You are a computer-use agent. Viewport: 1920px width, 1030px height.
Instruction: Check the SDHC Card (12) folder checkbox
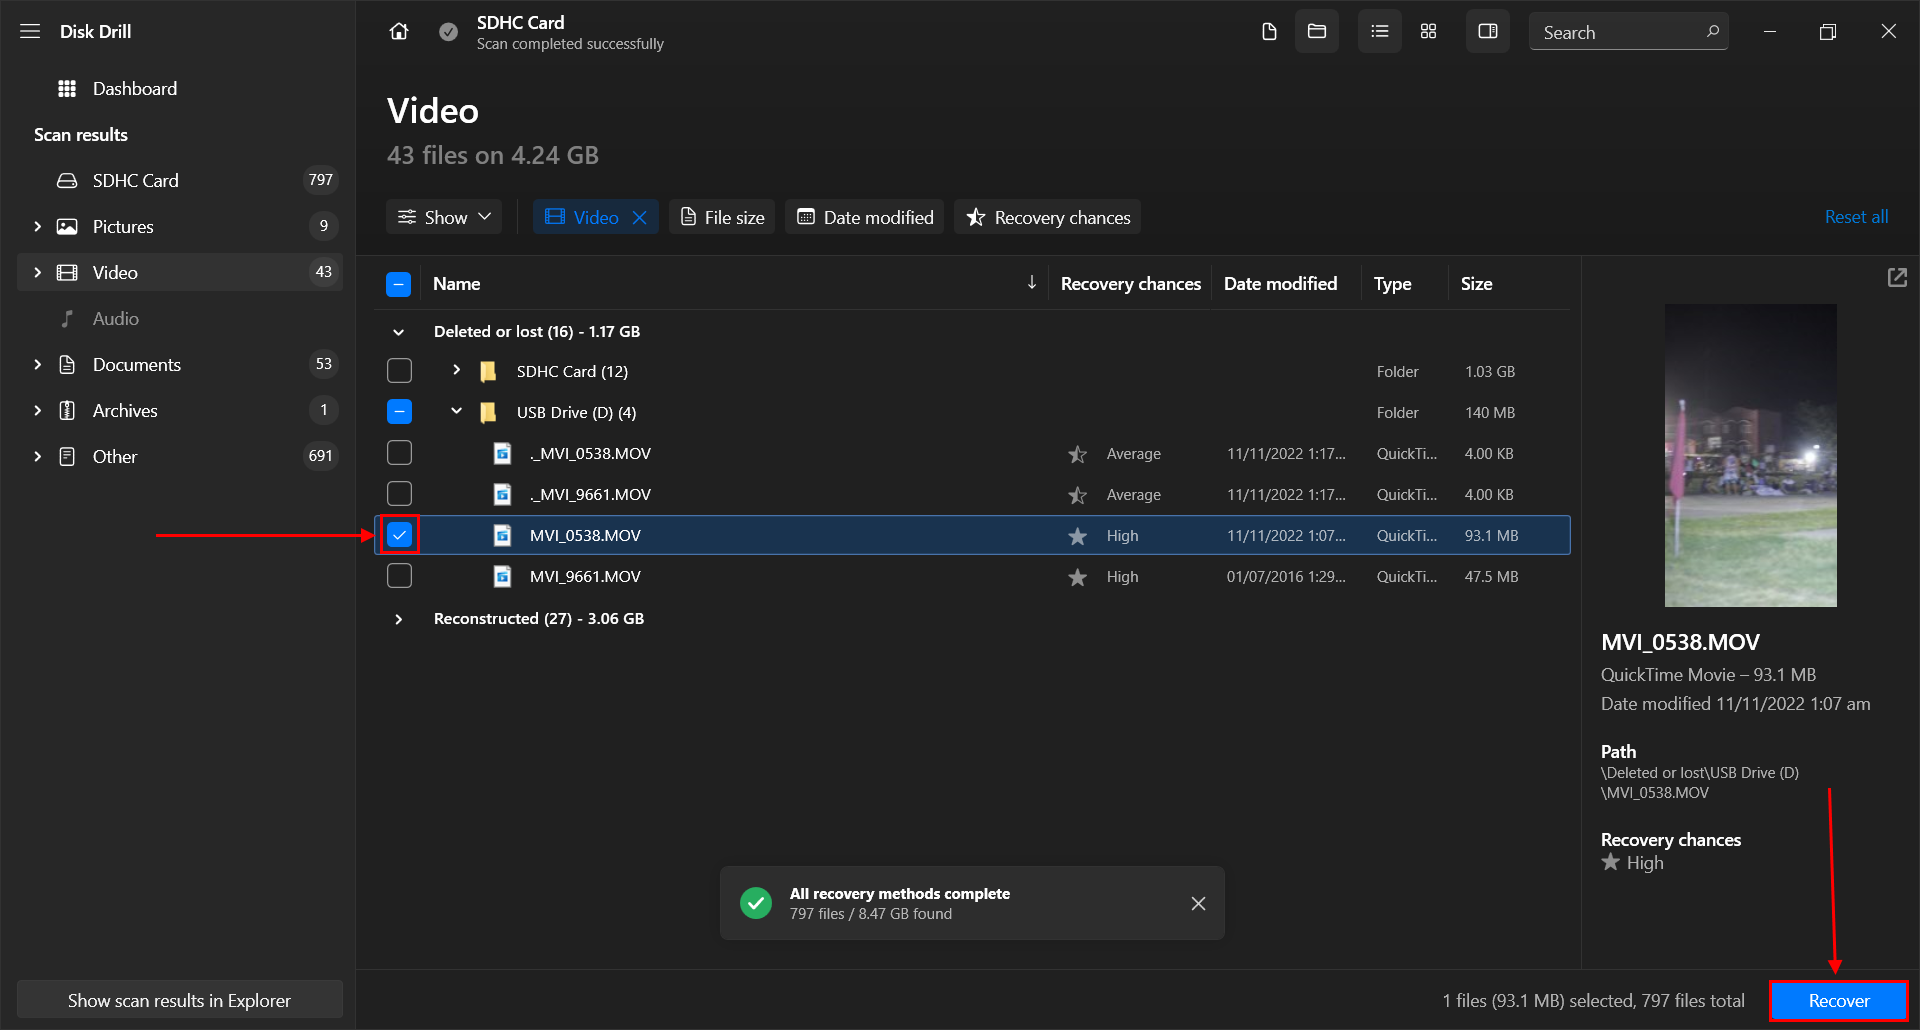pos(399,371)
